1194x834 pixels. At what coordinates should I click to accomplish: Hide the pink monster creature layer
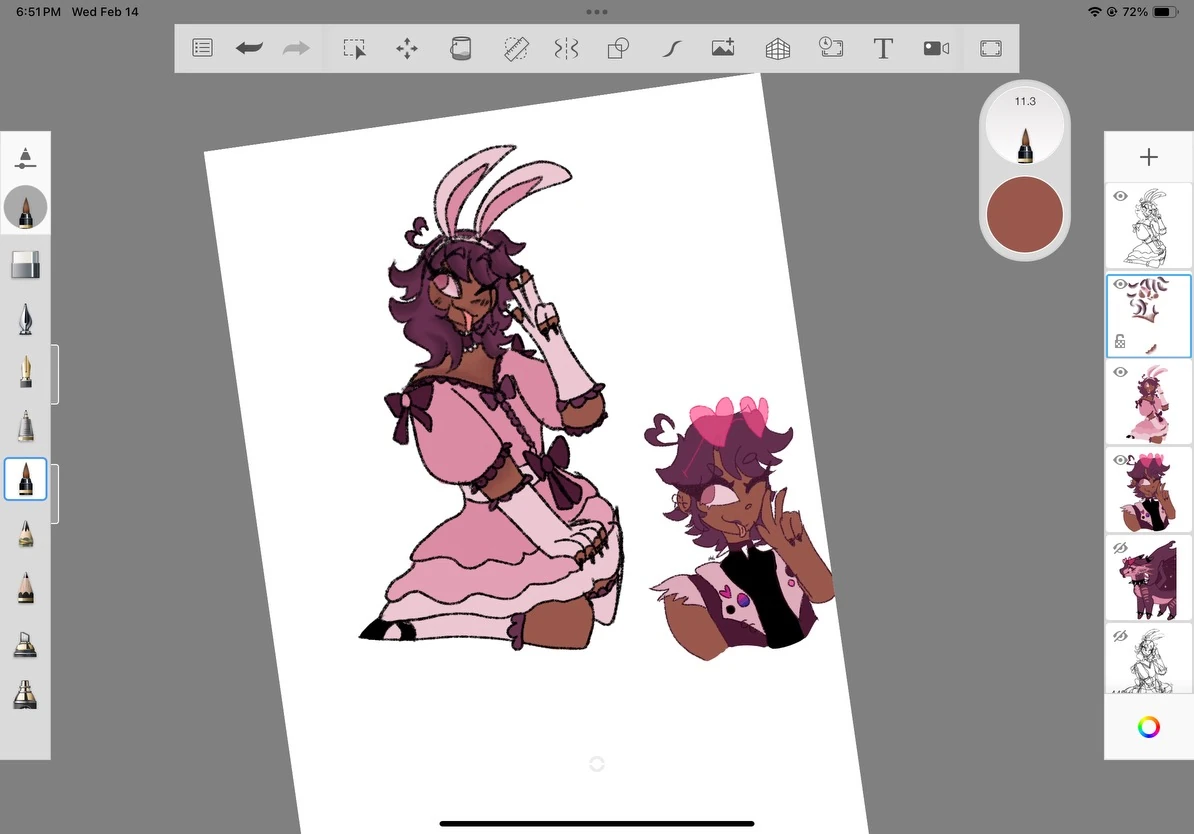1119,547
